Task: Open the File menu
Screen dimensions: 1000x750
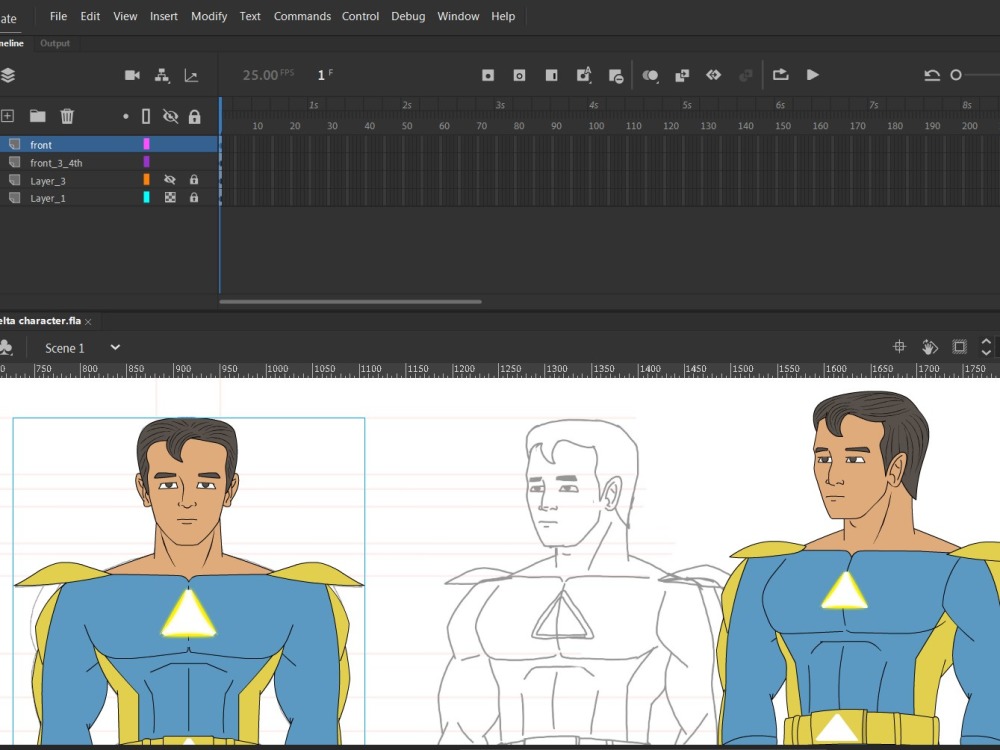Action: (x=58, y=16)
